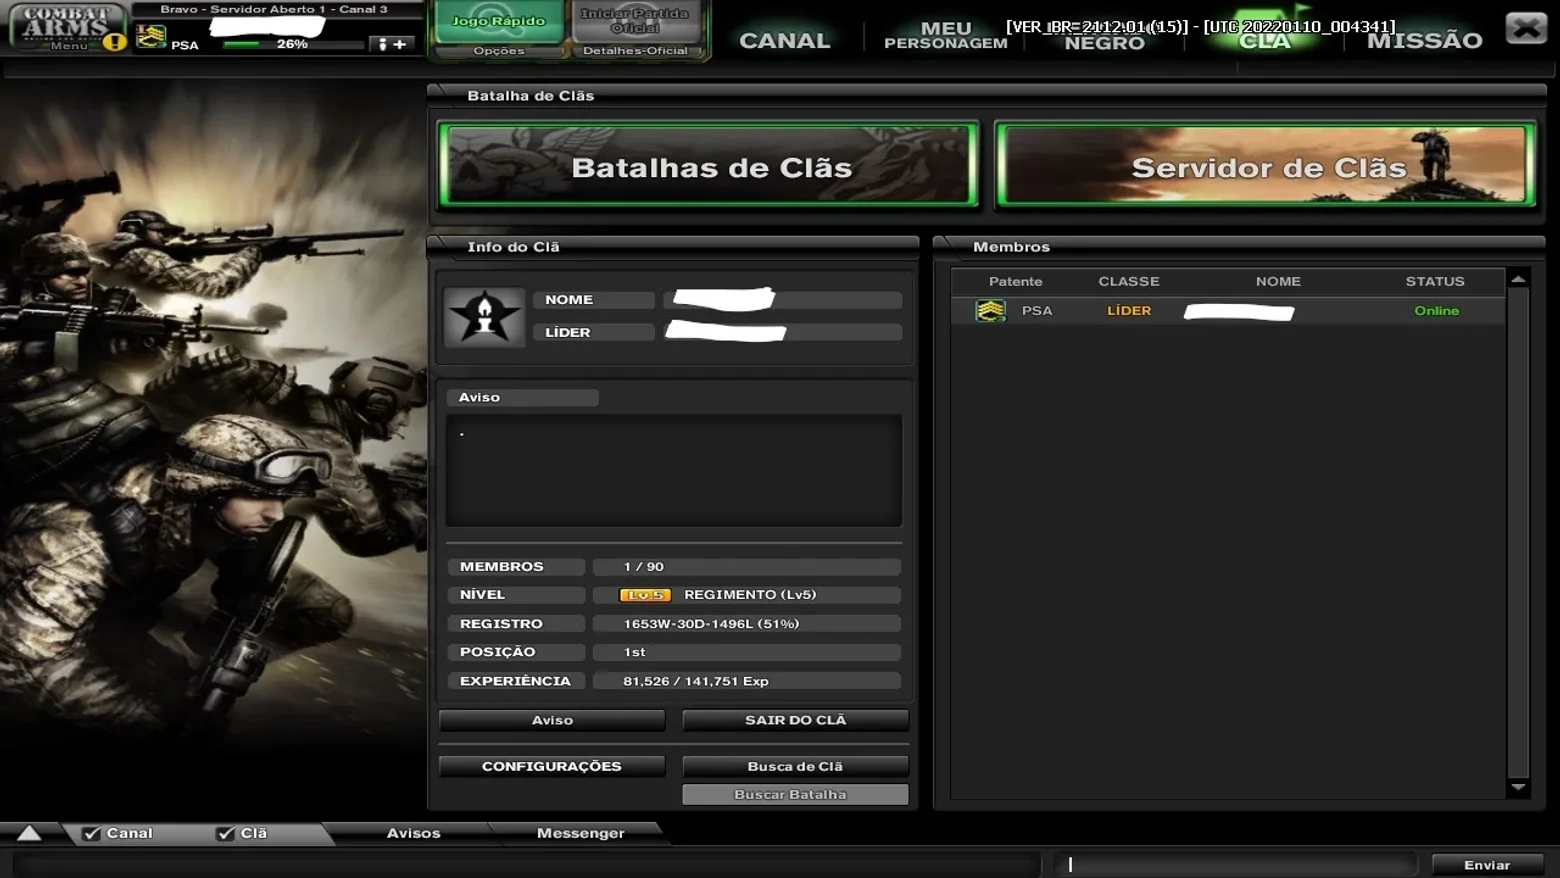The image size is (1560, 878).
Task: Focus the chat message input field
Action: tap(1236, 864)
